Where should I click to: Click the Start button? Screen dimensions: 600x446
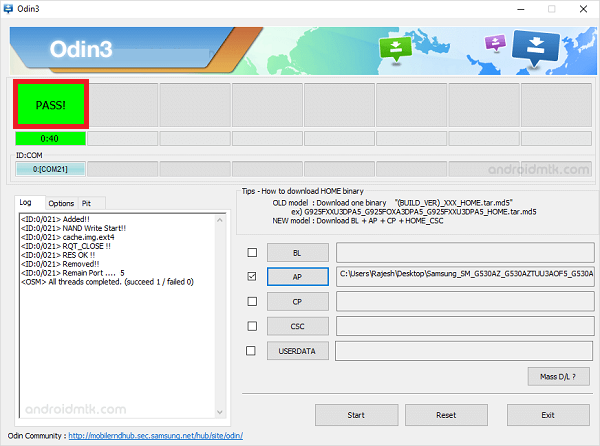point(356,415)
